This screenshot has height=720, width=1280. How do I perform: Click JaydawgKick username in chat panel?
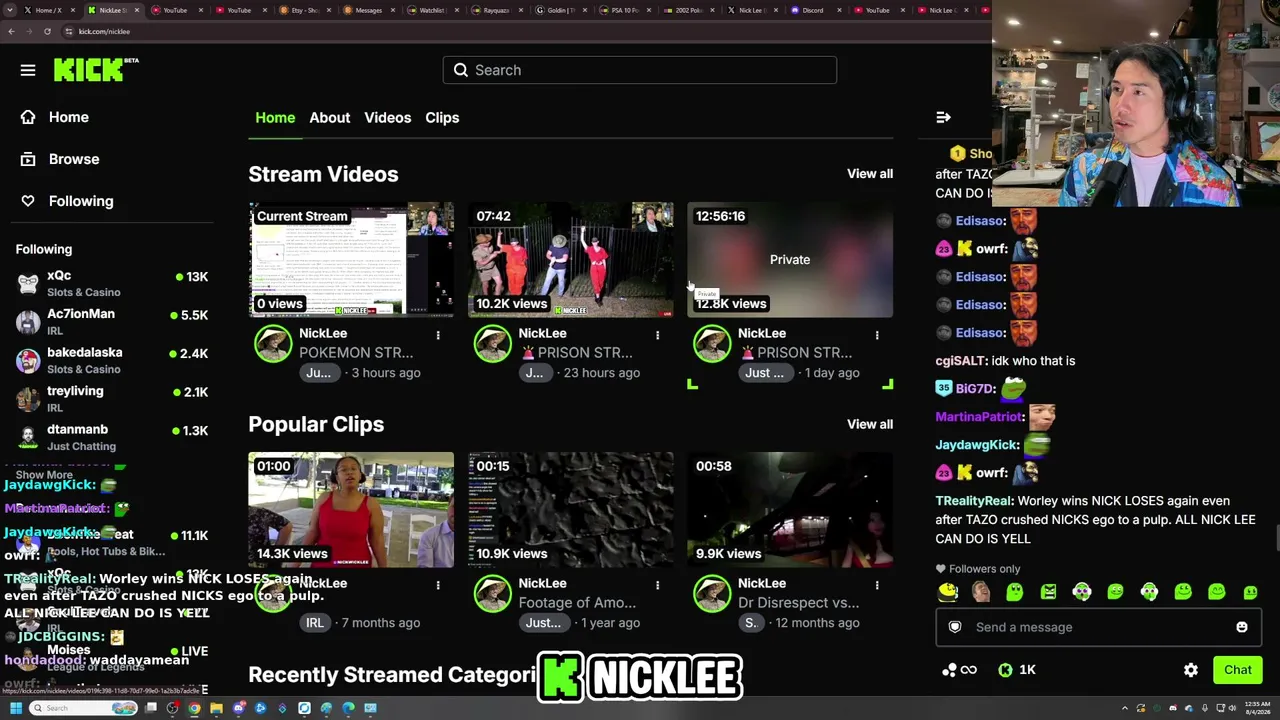coord(976,445)
